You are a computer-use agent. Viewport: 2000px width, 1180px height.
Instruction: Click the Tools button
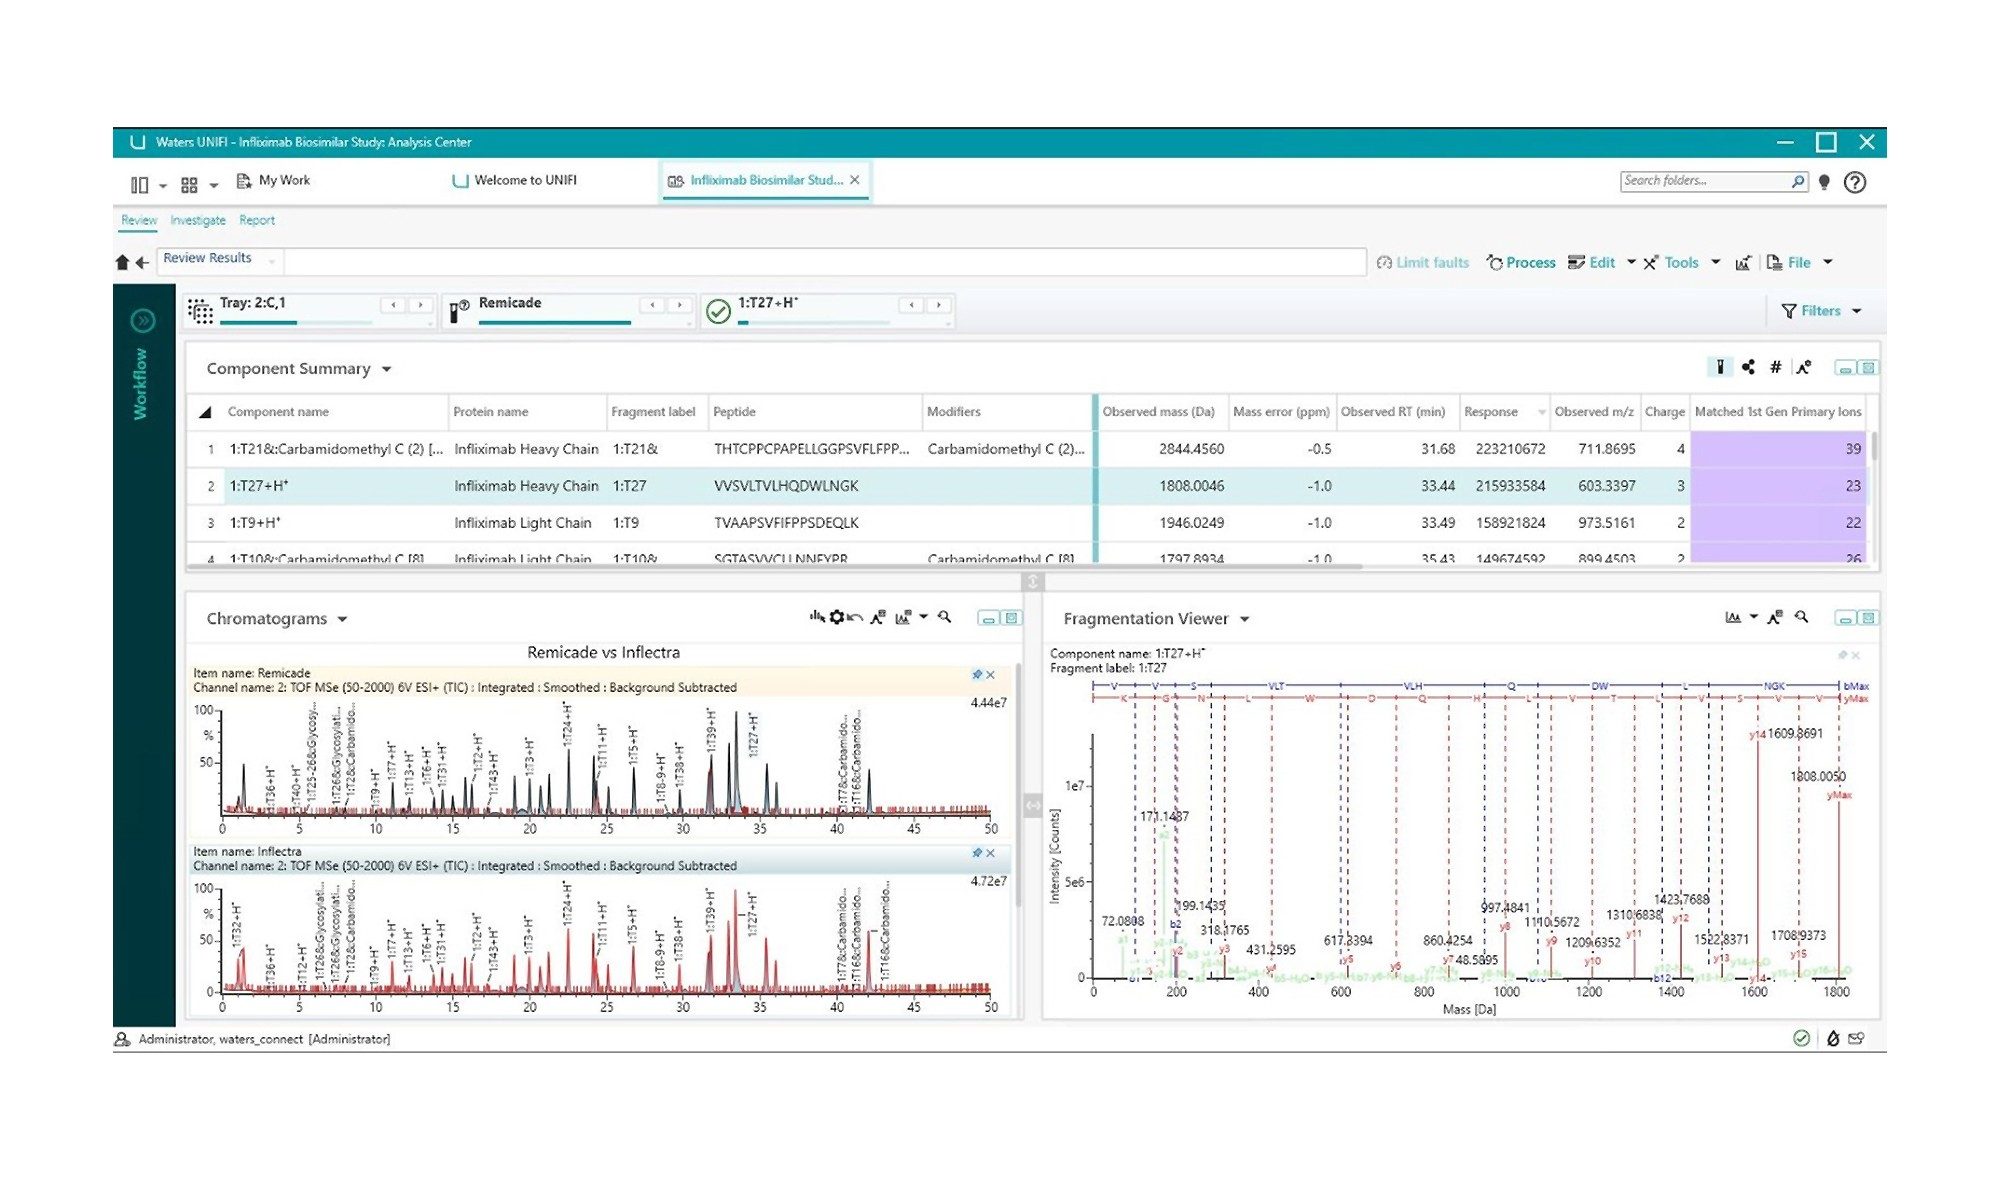pos(1671,263)
